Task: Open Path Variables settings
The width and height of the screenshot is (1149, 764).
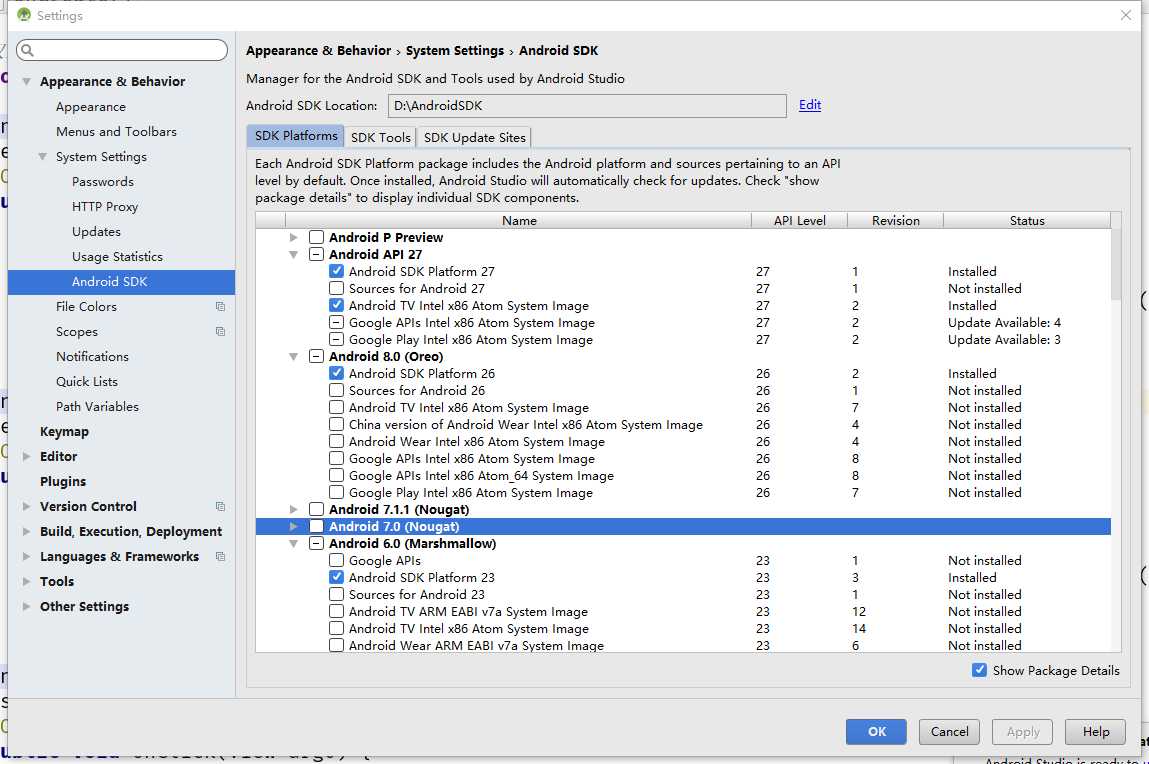Action: pyautogui.click(x=97, y=407)
